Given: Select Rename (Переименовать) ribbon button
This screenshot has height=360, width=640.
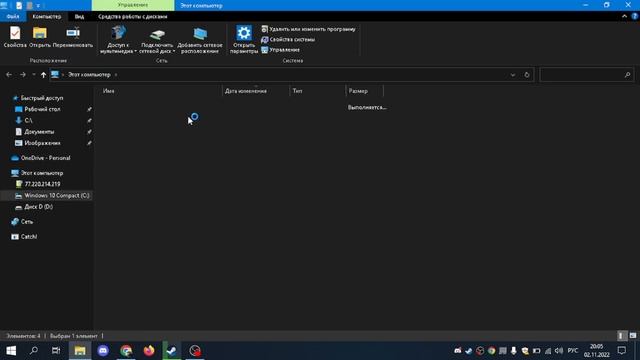Looking at the screenshot, I should click(x=73, y=37).
